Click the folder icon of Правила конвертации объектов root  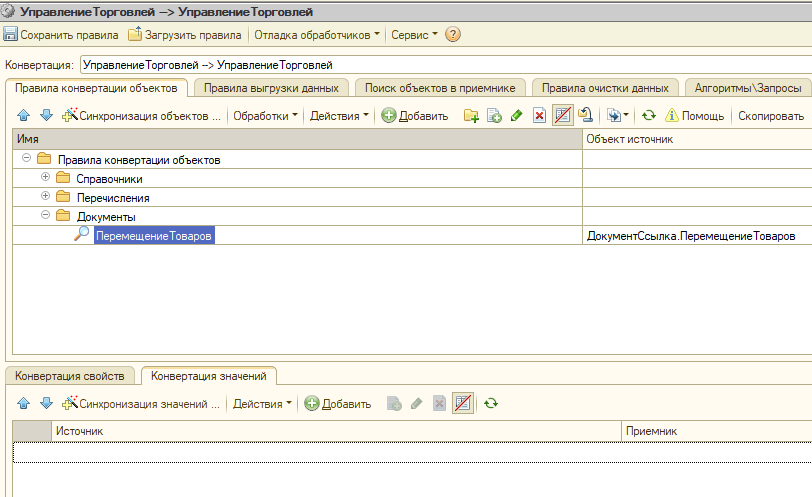[44, 158]
